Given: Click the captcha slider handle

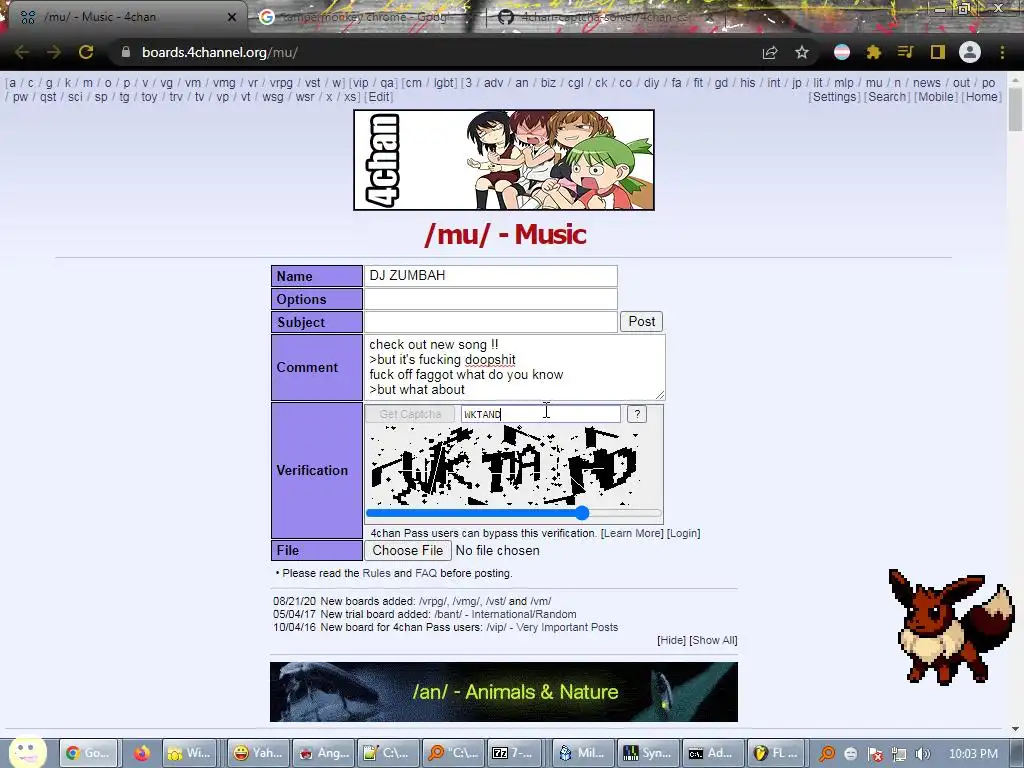Looking at the screenshot, I should [x=582, y=513].
